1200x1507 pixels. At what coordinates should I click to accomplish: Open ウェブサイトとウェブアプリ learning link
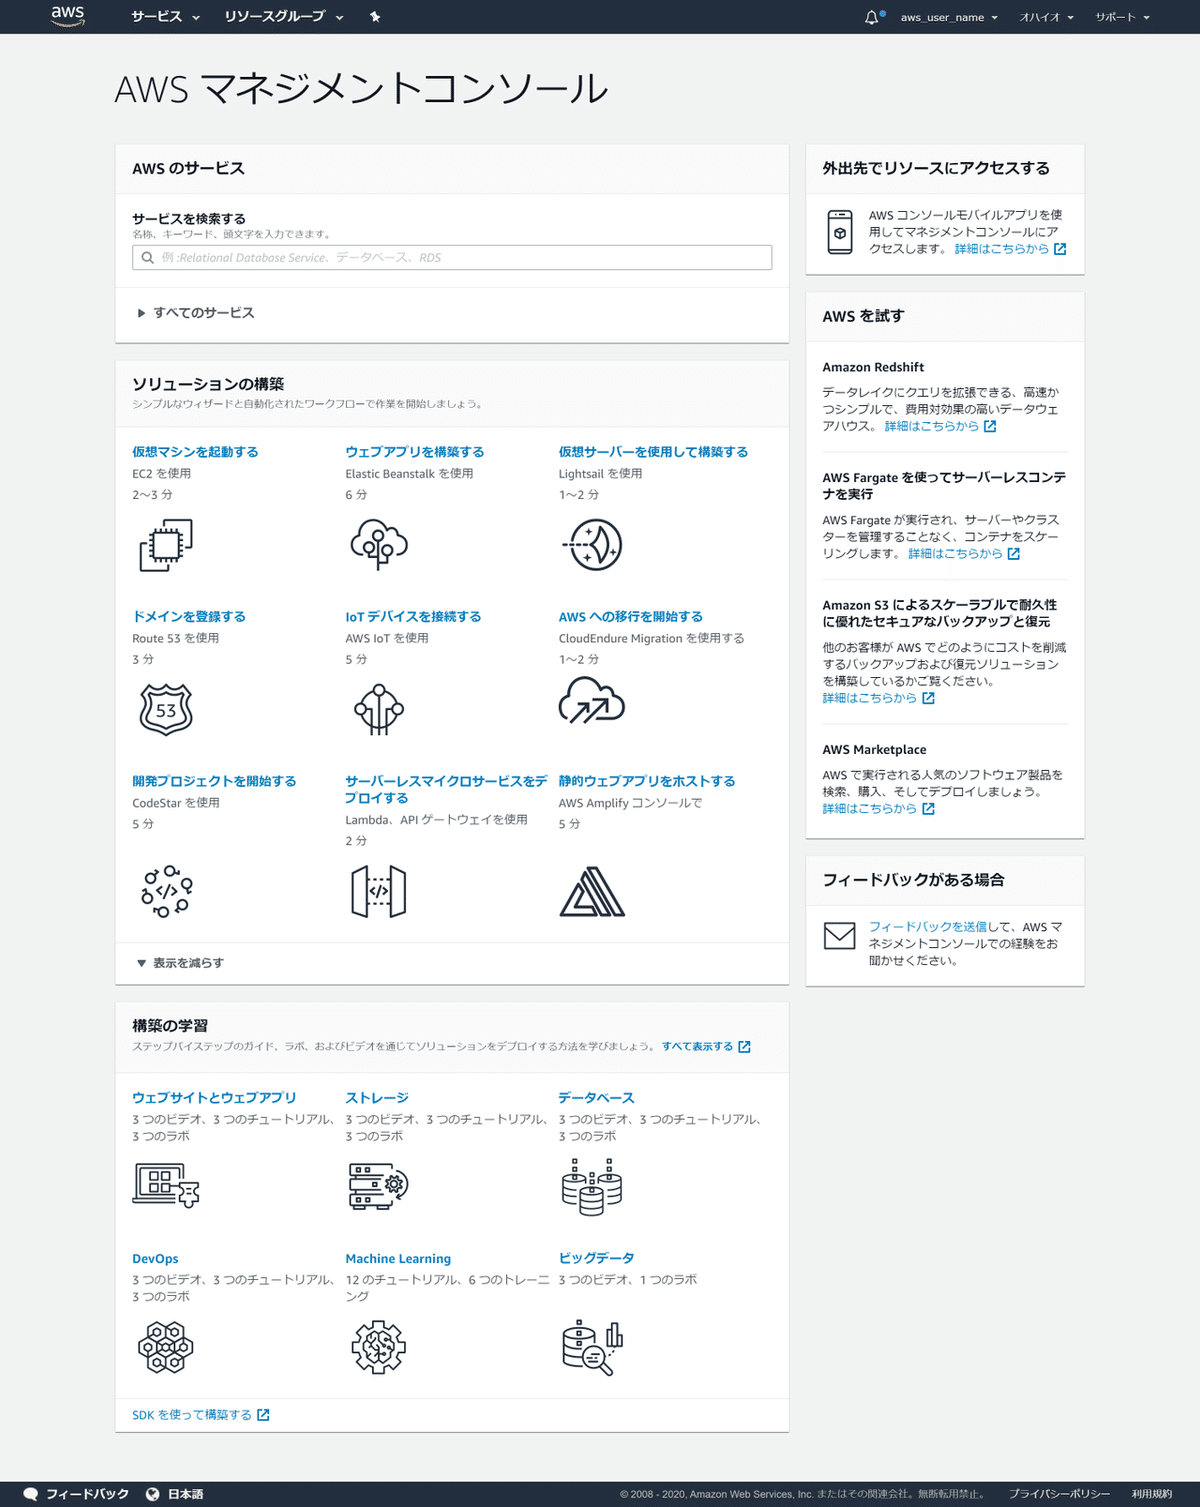pos(214,1098)
